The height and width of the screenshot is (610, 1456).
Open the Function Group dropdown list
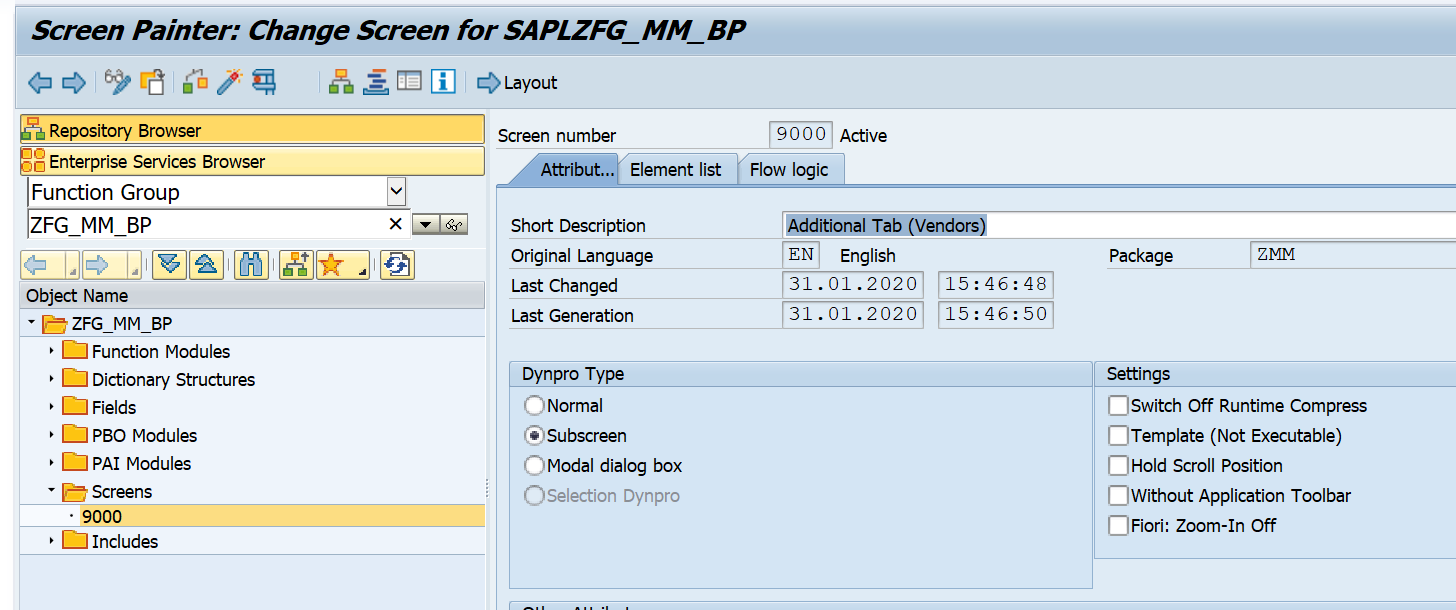[x=396, y=191]
